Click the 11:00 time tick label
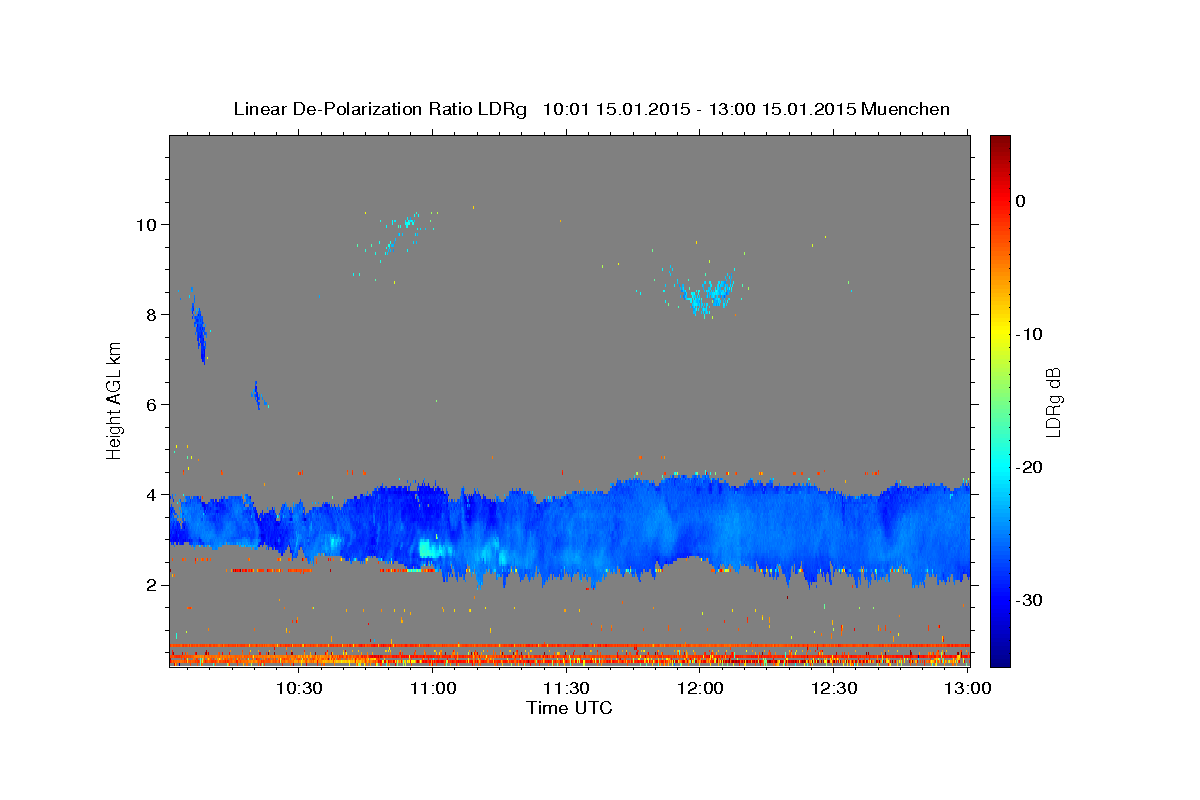This screenshot has height=800, width=1200. [x=434, y=688]
